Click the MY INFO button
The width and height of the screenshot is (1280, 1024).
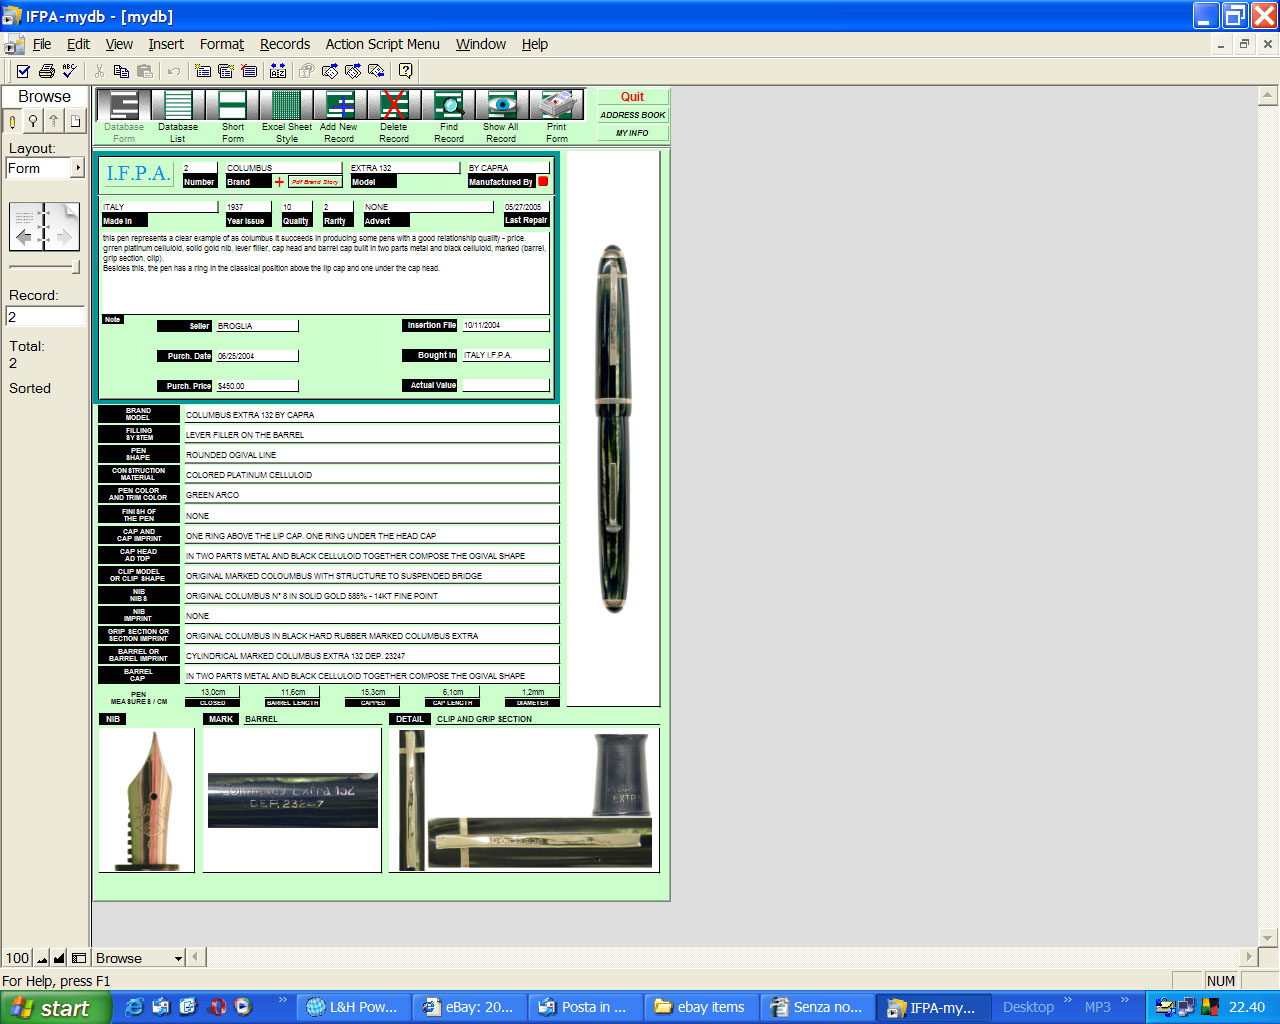632,133
